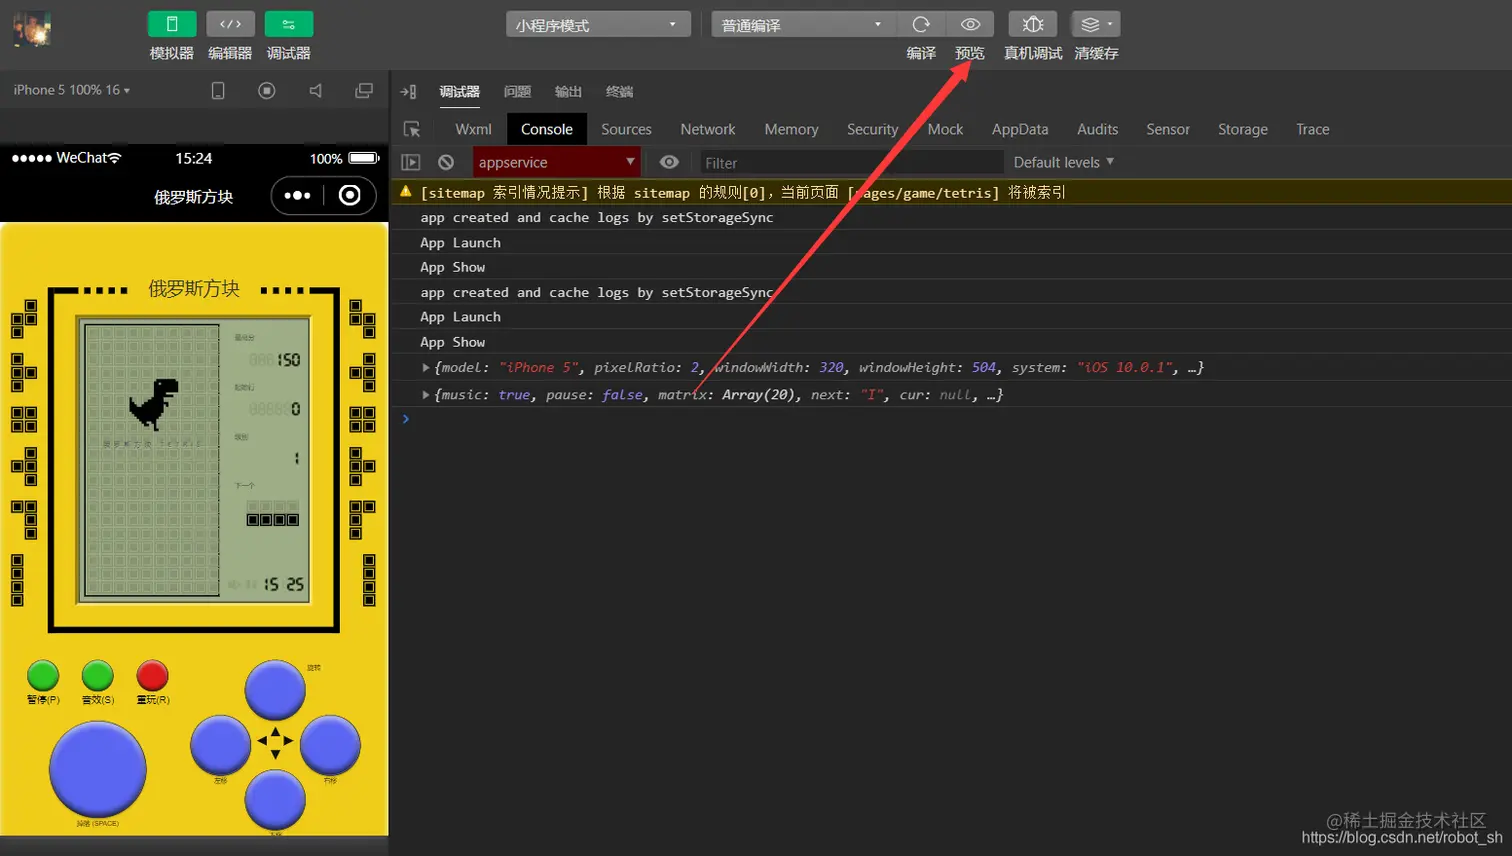Switch to the 终端 tab
The height and width of the screenshot is (856, 1512).
(x=619, y=92)
